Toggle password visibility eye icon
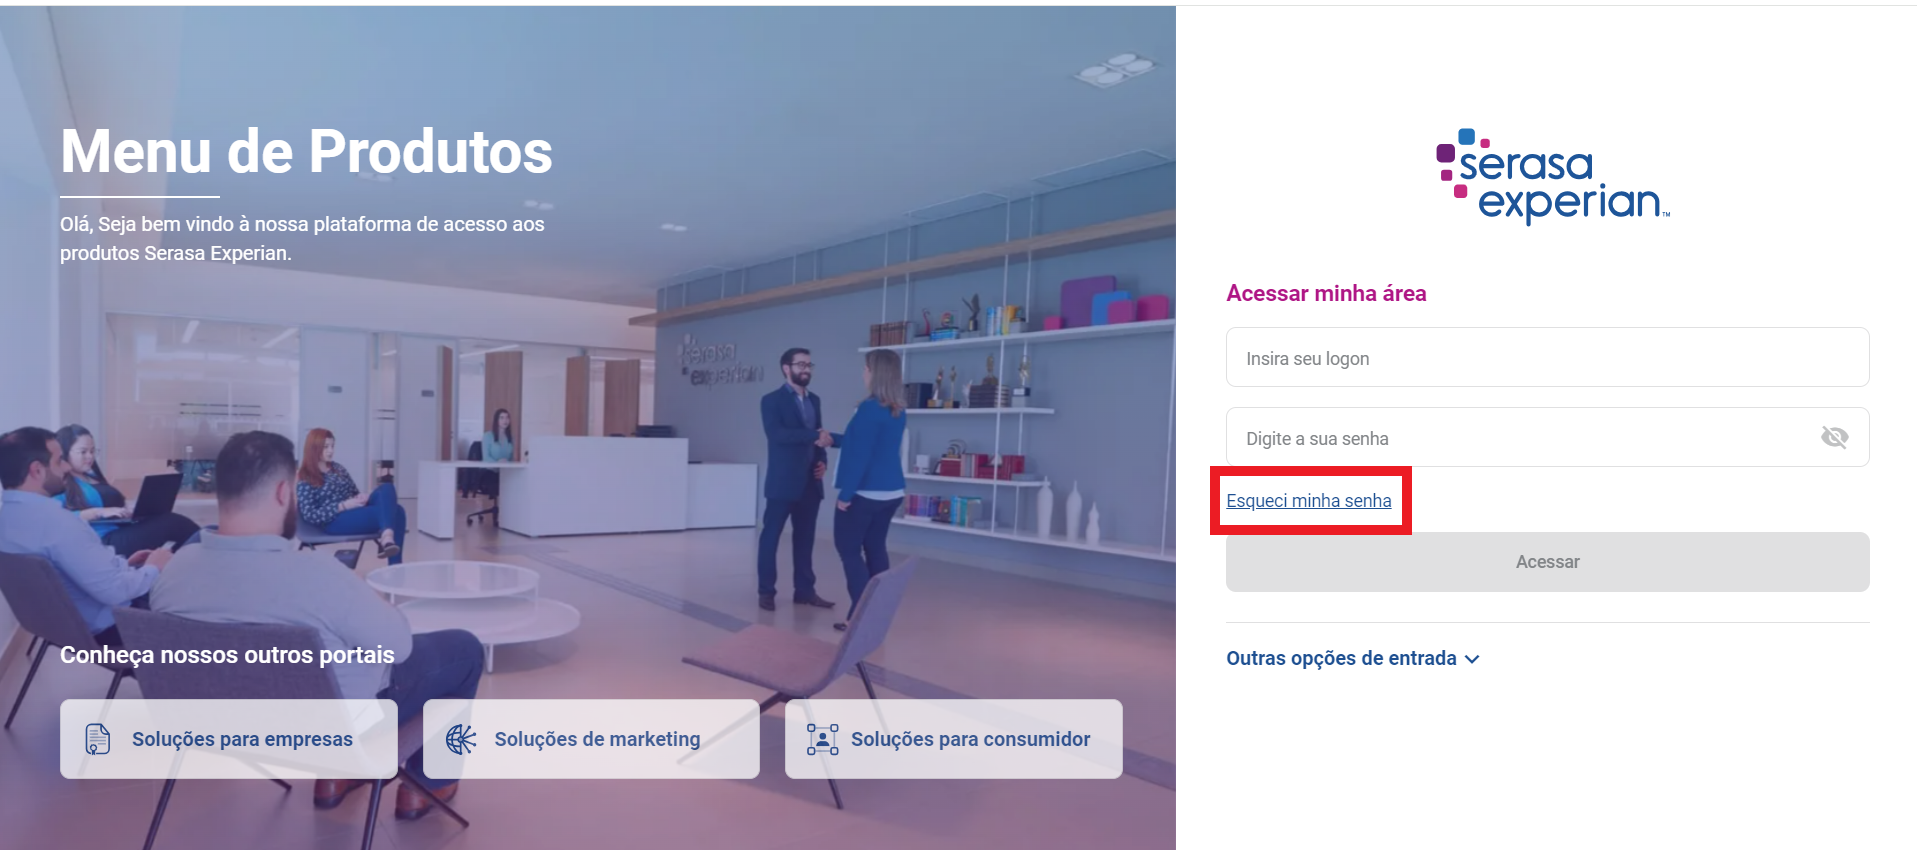 (1834, 437)
